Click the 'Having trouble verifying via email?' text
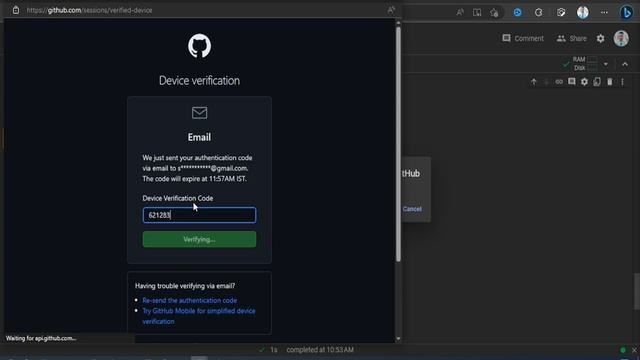The width and height of the screenshot is (640, 360). [185, 286]
